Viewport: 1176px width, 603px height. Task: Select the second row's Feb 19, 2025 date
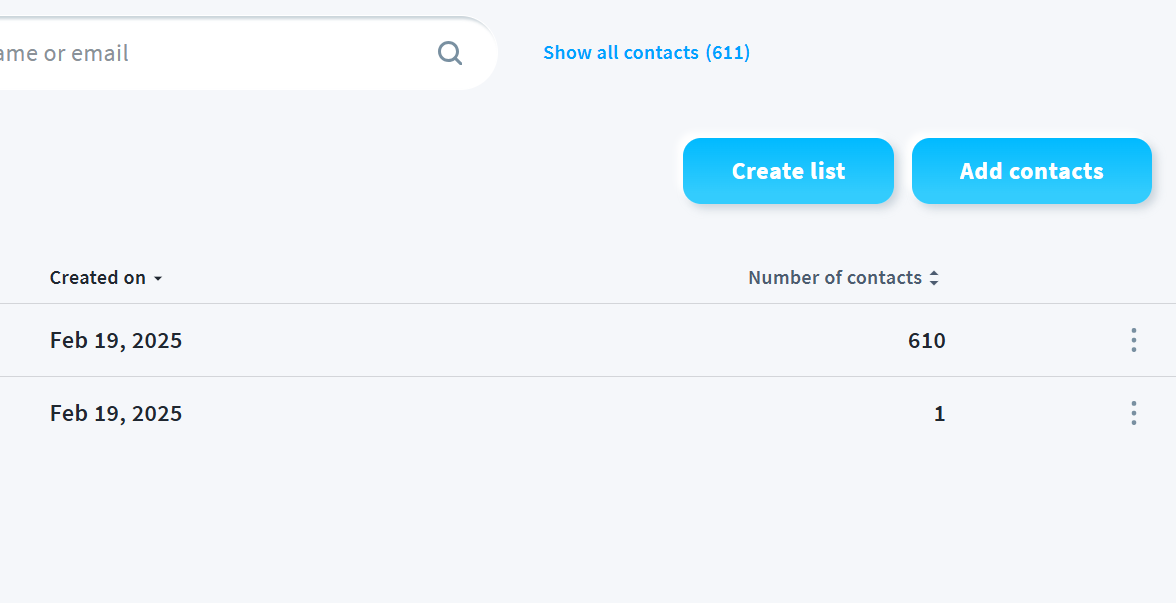[x=116, y=413]
